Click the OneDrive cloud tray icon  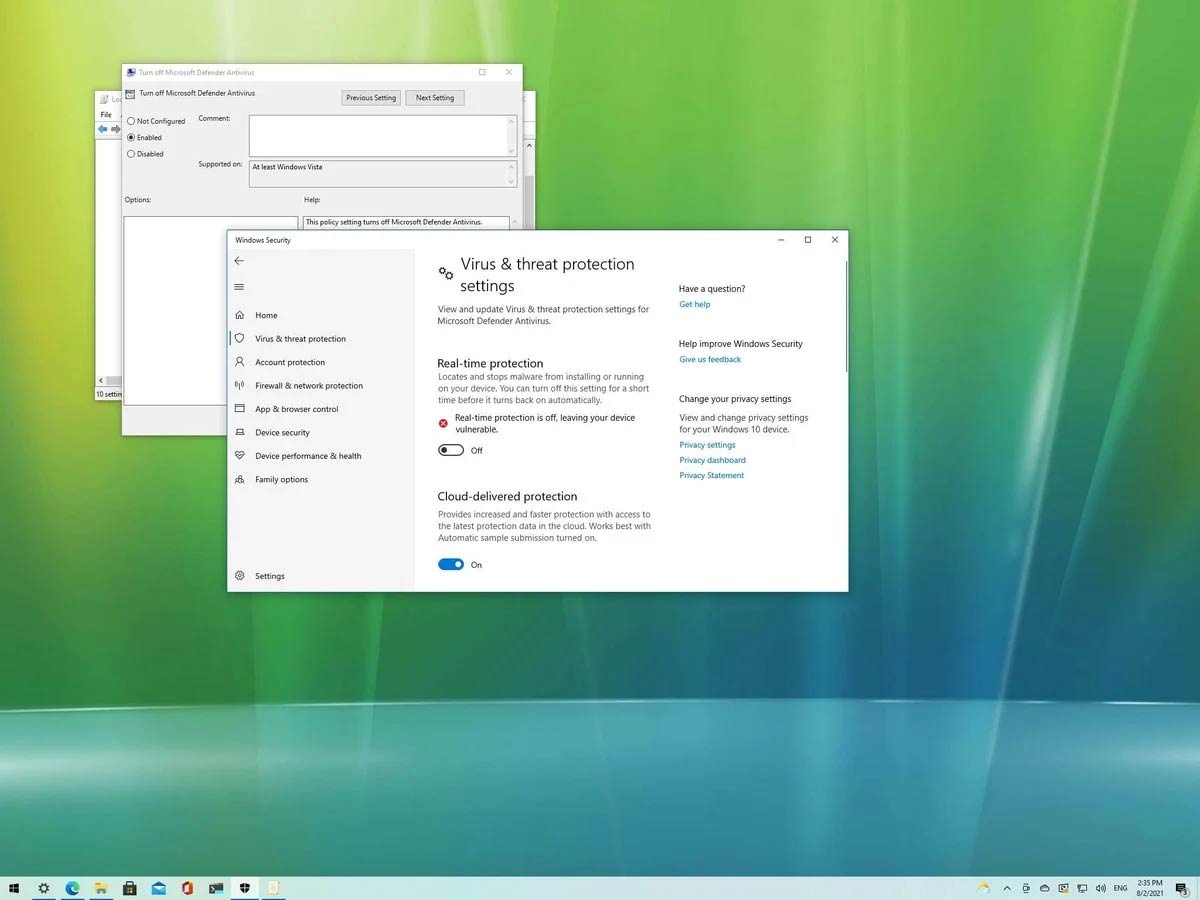(1045, 888)
